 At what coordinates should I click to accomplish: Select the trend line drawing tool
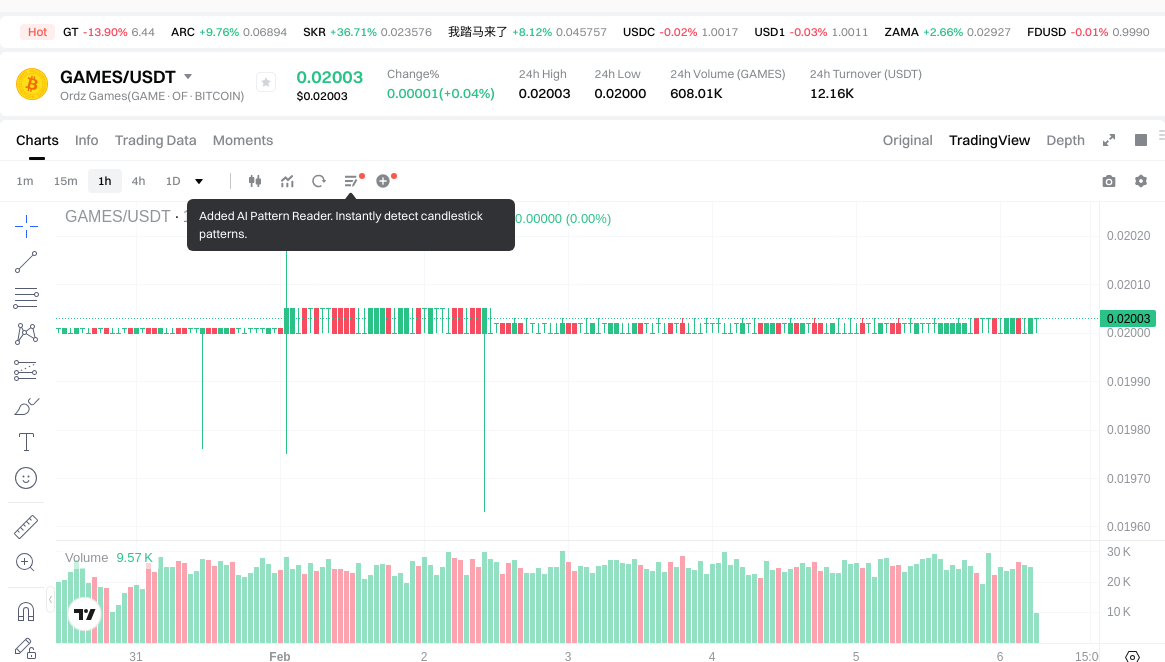click(26, 262)
